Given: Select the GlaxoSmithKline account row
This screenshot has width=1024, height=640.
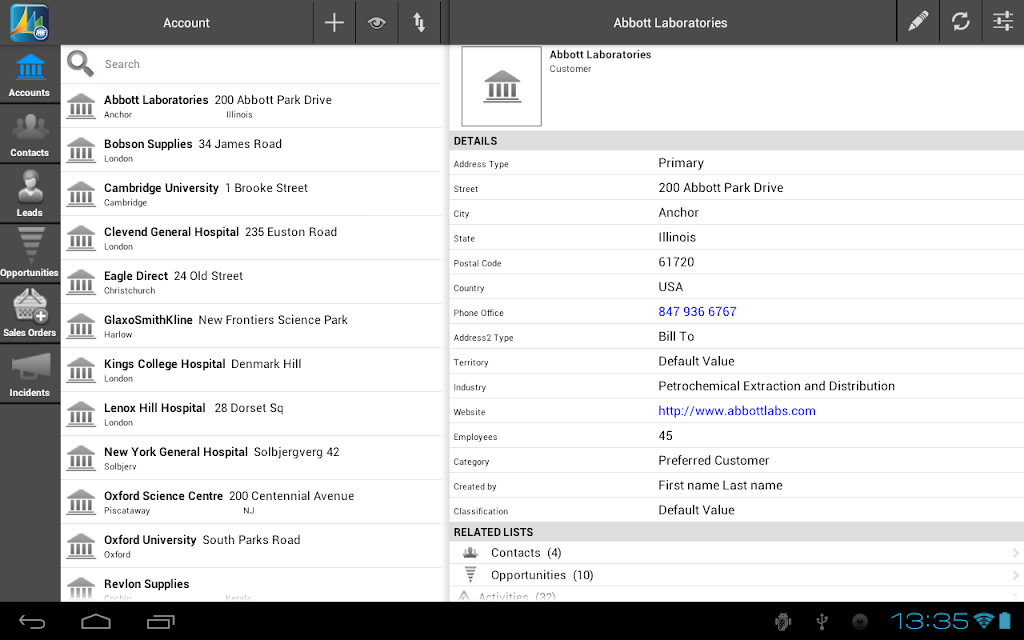Looking at the screenshot, I should [251, 326].
